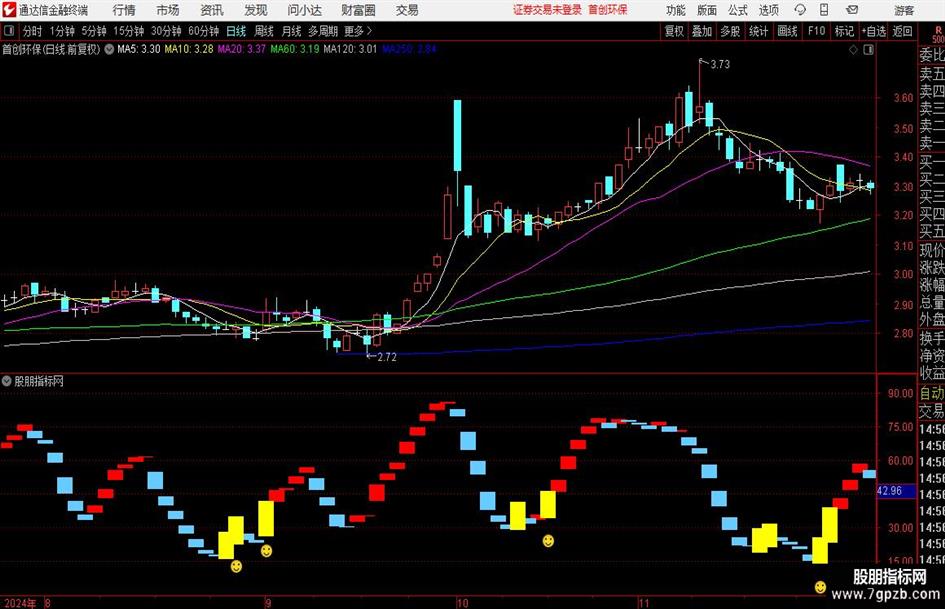Click the red 首创环保 stock name link
The width and height of the screenshot is (945, 609).
tap(608, 10)
